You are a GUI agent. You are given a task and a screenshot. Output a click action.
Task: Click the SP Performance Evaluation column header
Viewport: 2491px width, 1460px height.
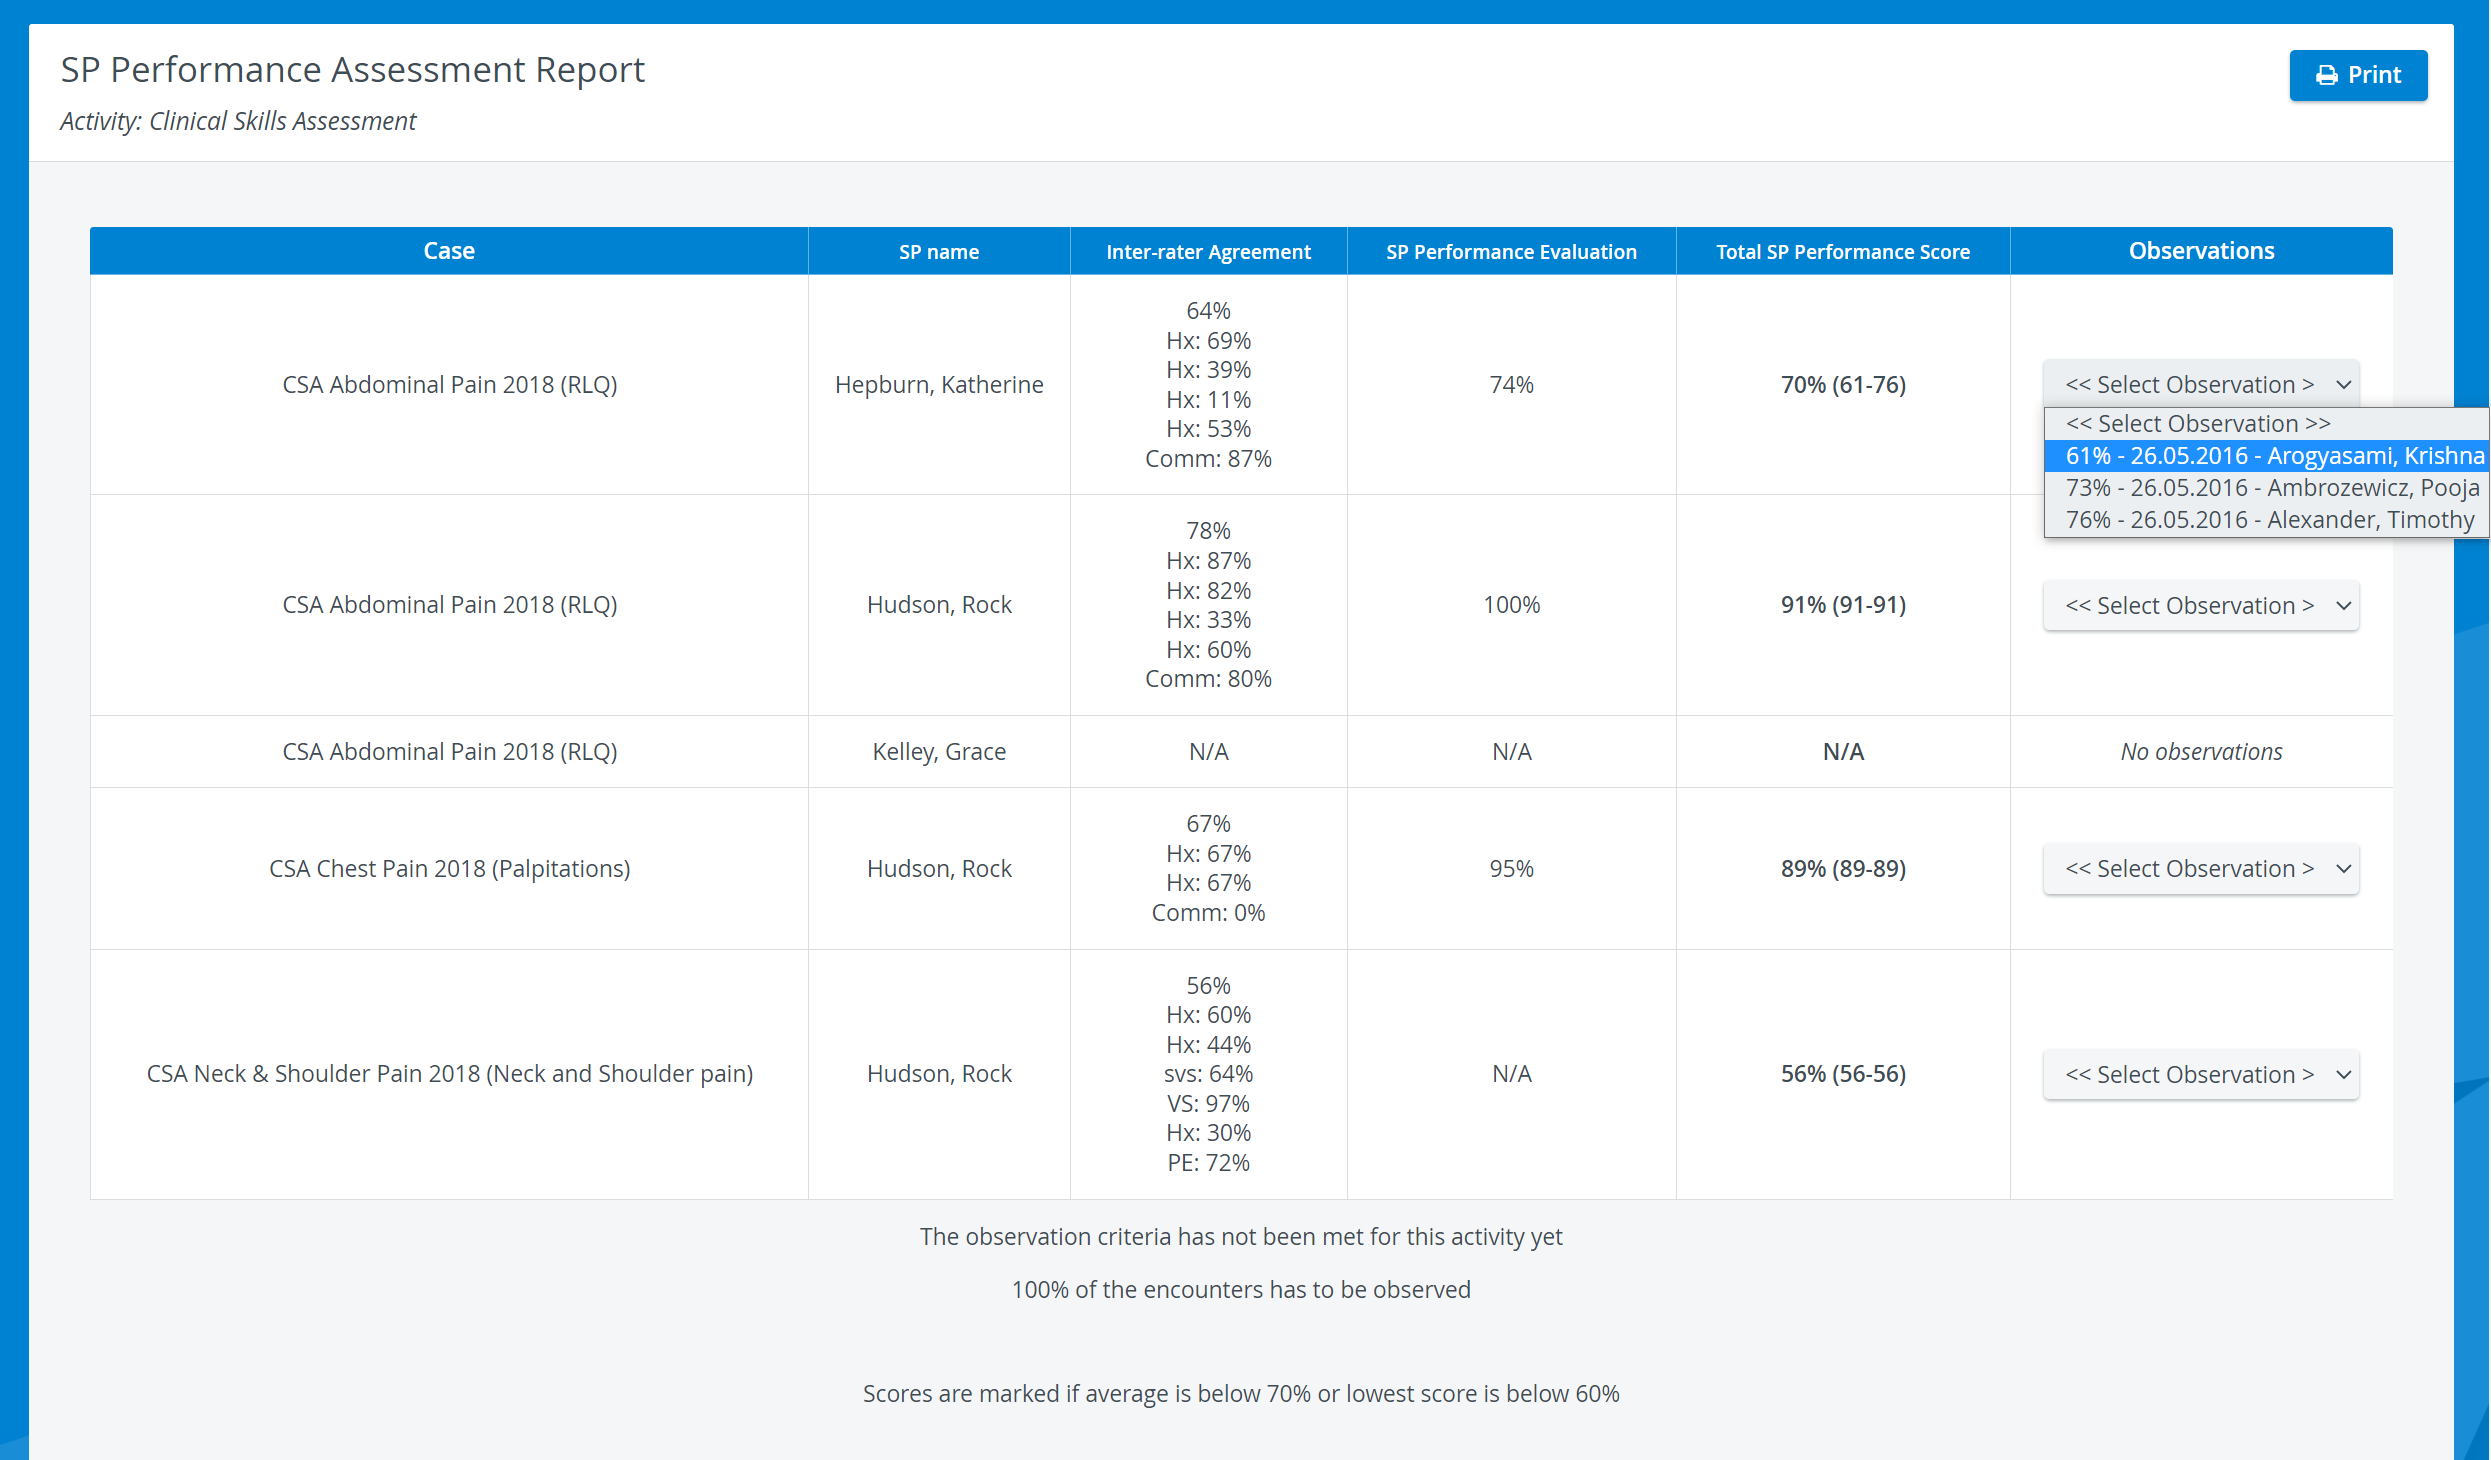click(1511, 251)
